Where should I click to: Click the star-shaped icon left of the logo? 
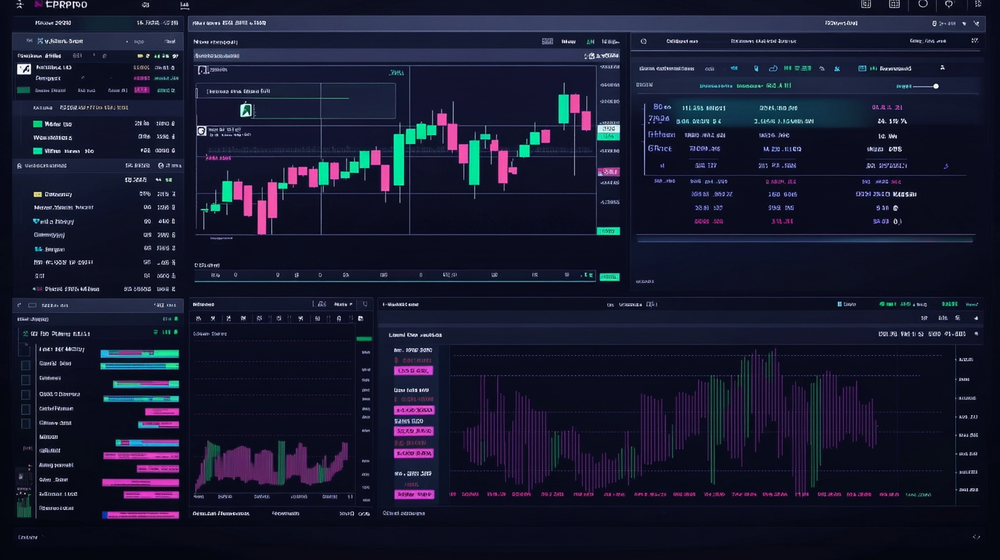19,4
